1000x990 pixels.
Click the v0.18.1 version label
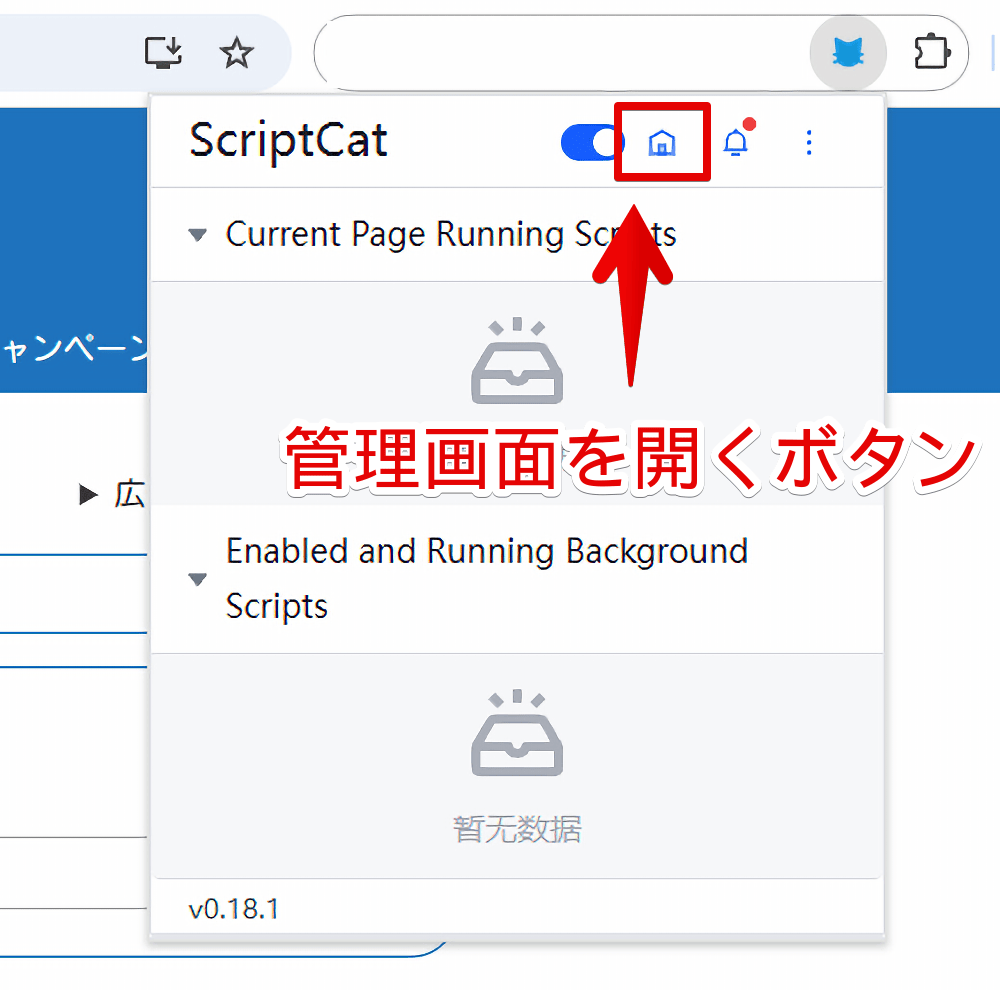[234, 909]
